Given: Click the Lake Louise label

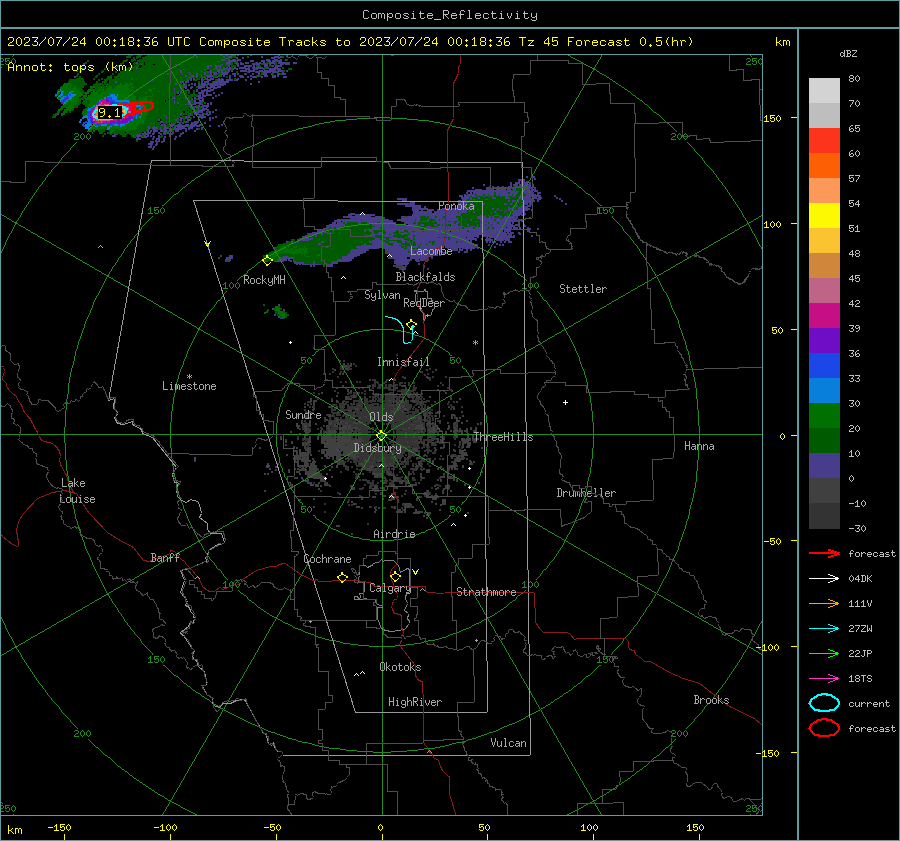Looking at the screenshot, I should point(77,491).
